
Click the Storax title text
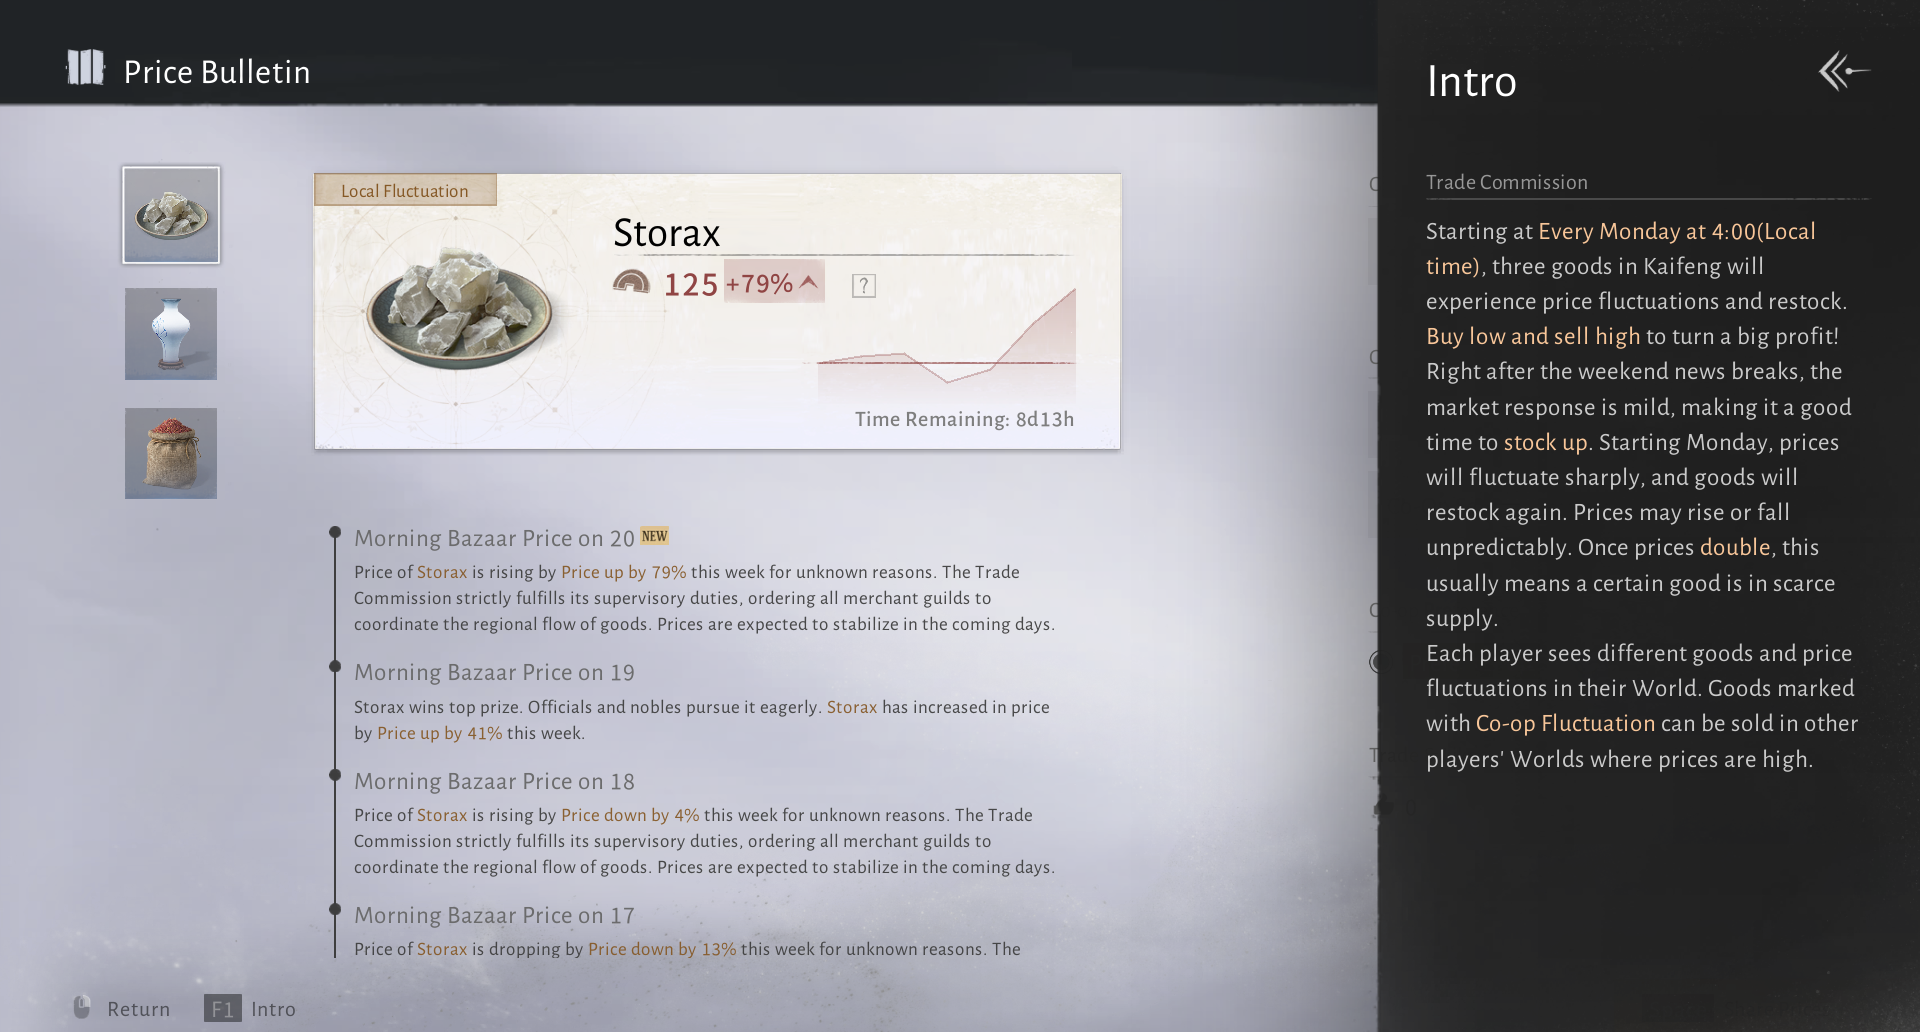pyautogui.click(x=666, y=233)
